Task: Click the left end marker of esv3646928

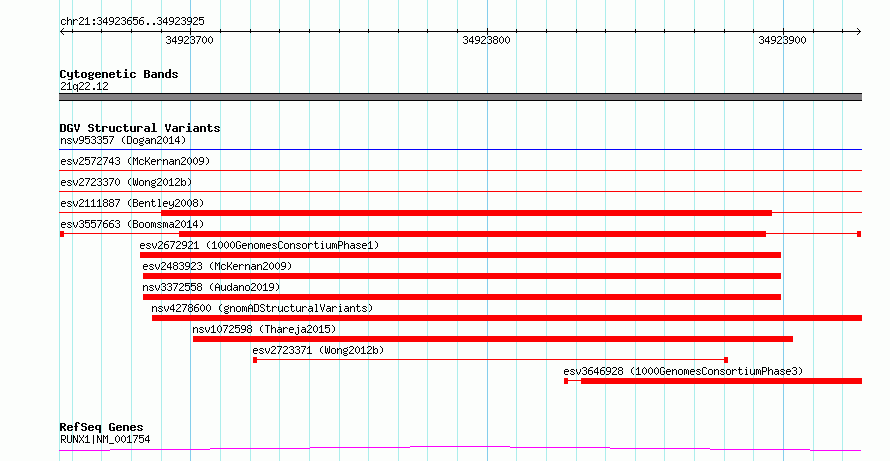Action: coord(566,381)
